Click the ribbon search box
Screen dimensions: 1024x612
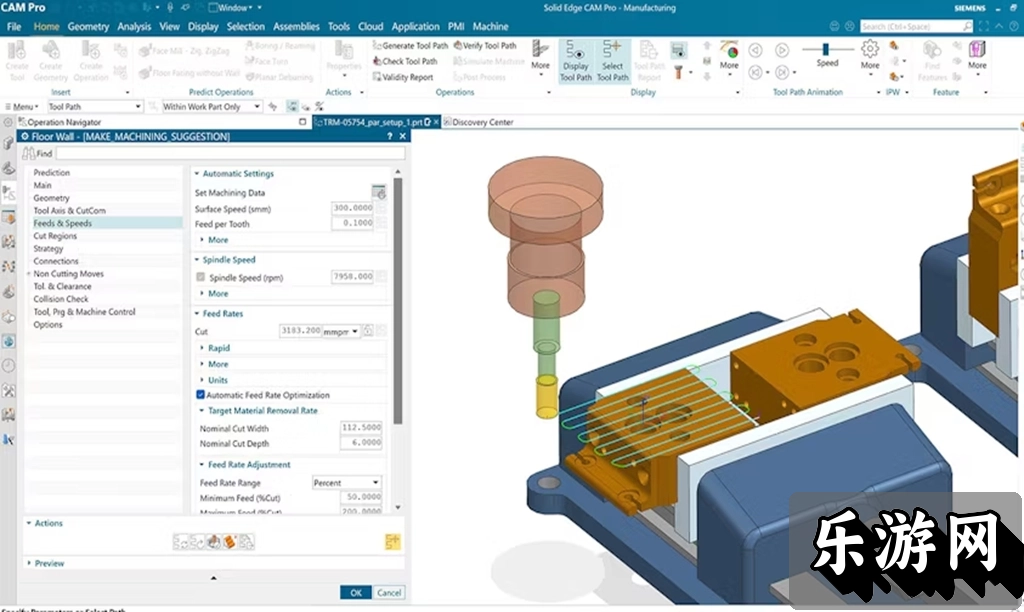[916, 26]
